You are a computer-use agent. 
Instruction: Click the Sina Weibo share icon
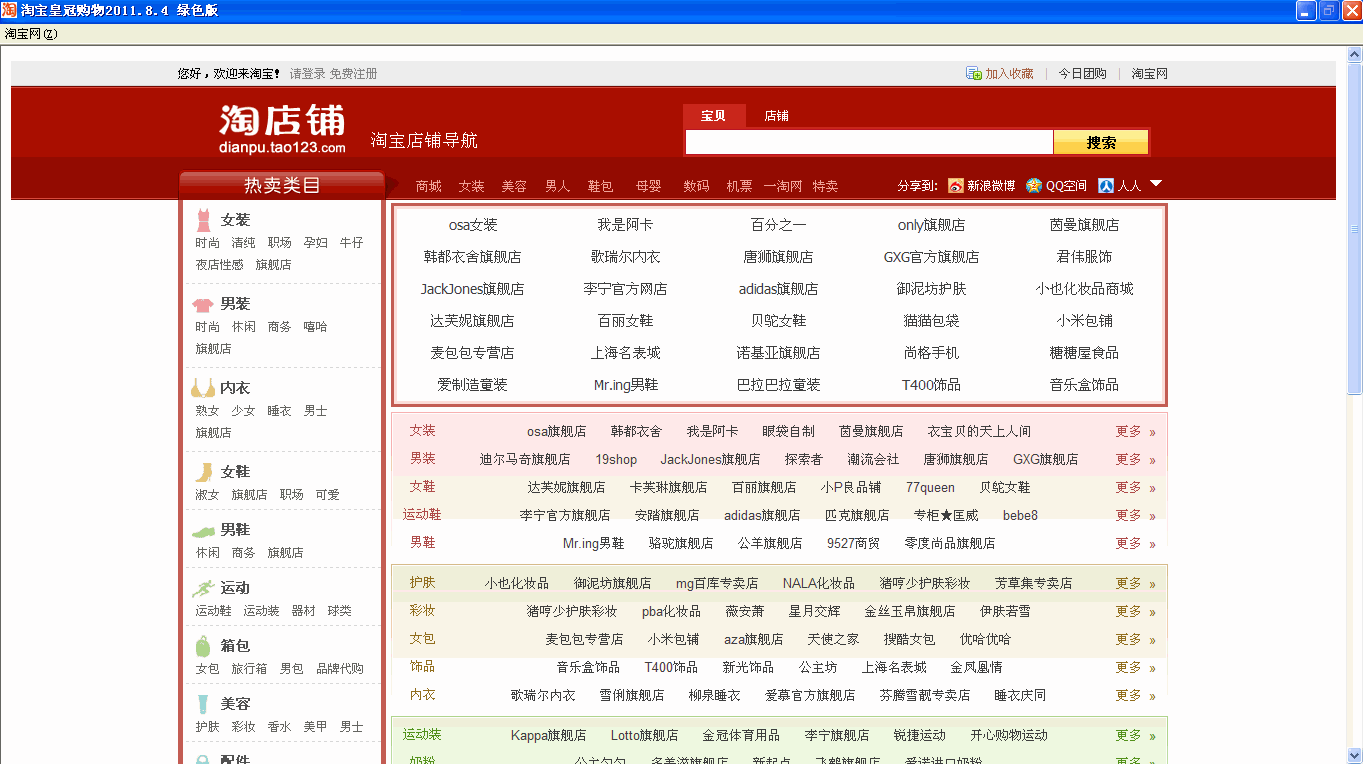[x=955, y=185]
